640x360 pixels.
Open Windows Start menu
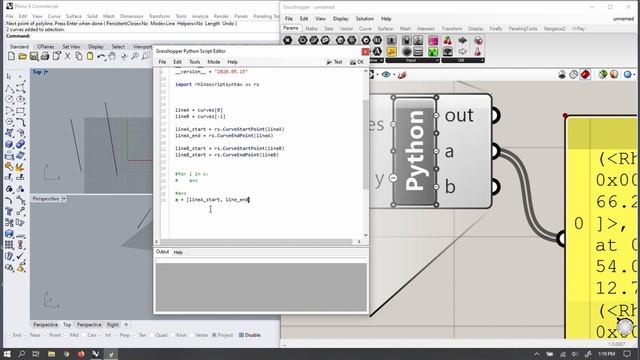(7, 354)
